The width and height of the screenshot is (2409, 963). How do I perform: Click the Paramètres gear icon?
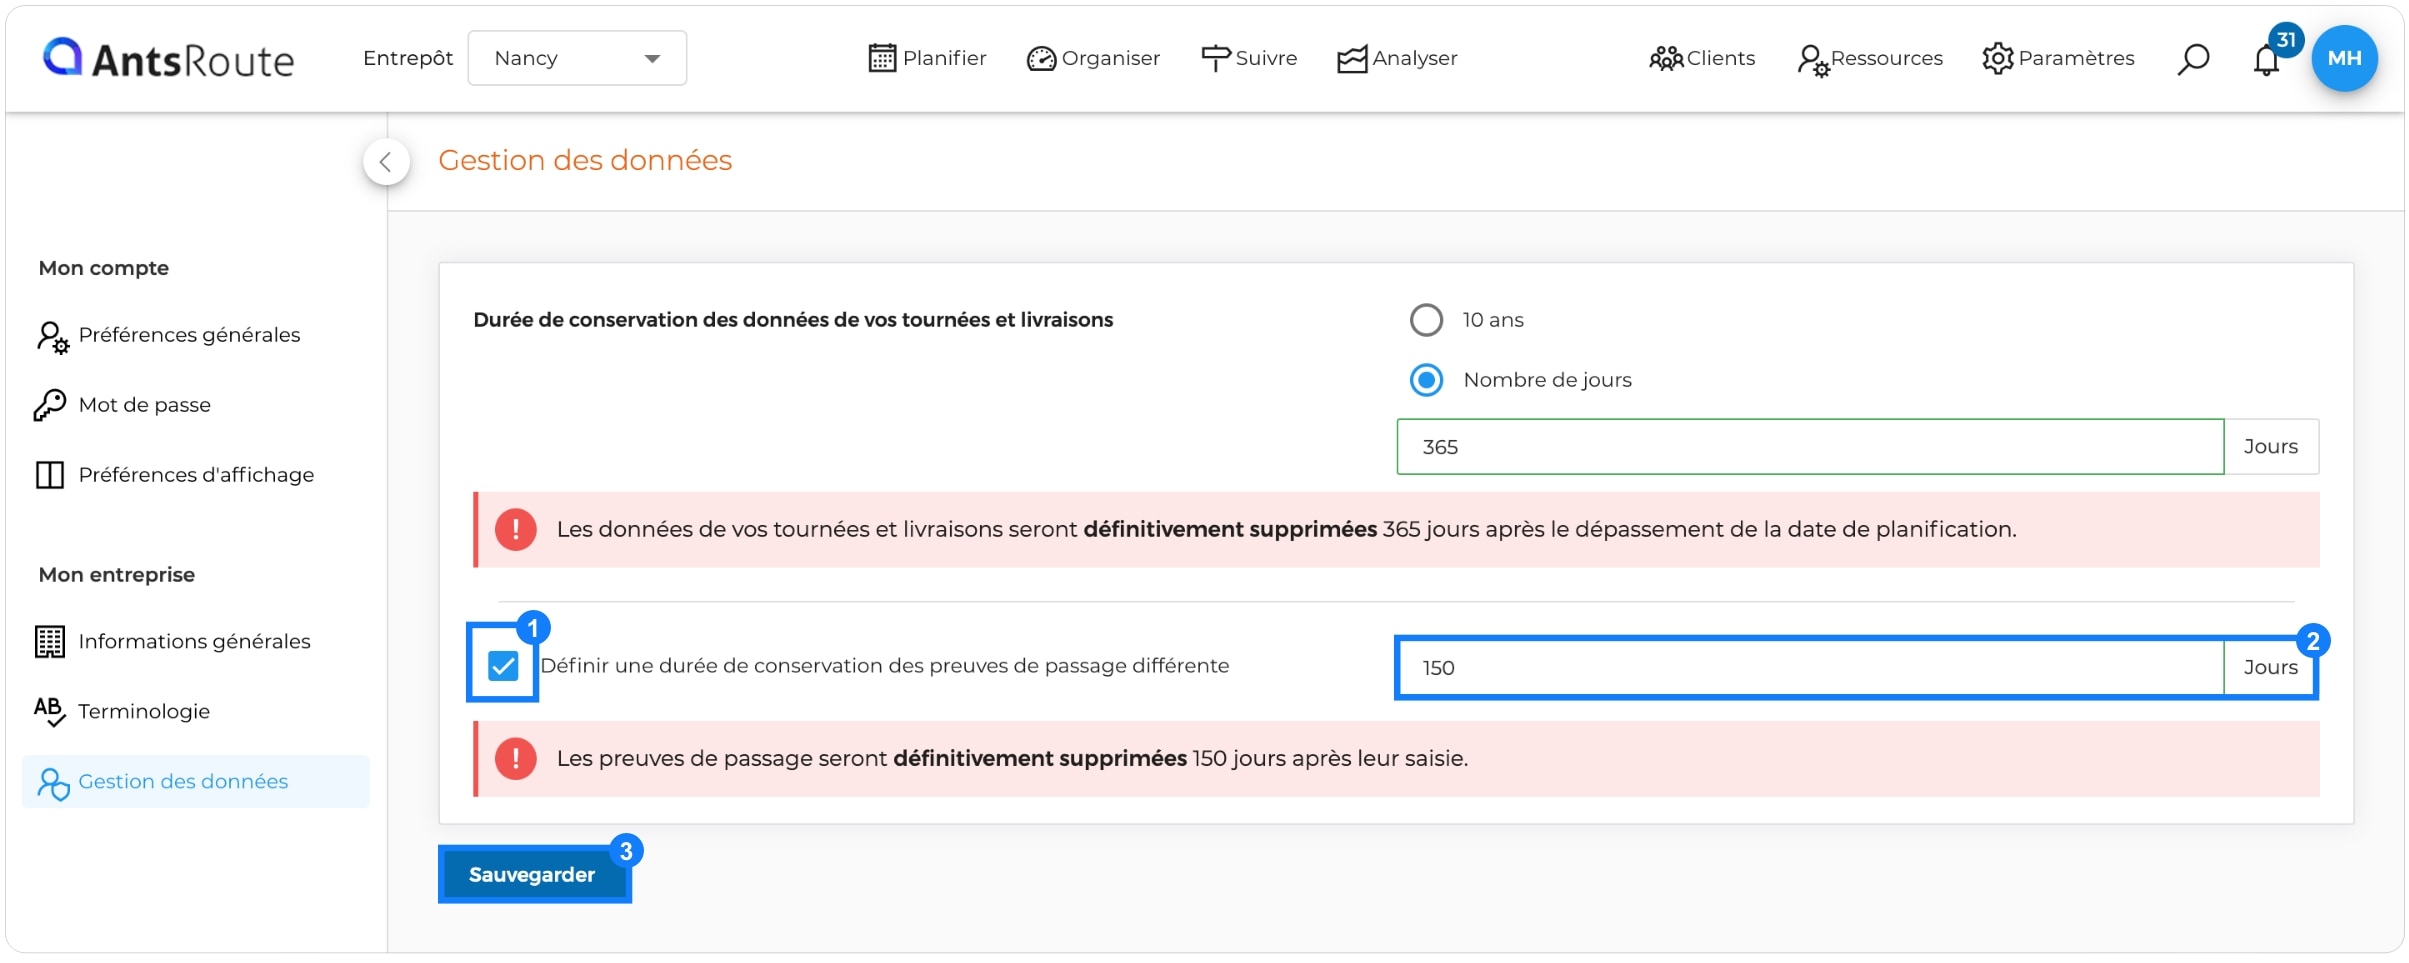1998,59
